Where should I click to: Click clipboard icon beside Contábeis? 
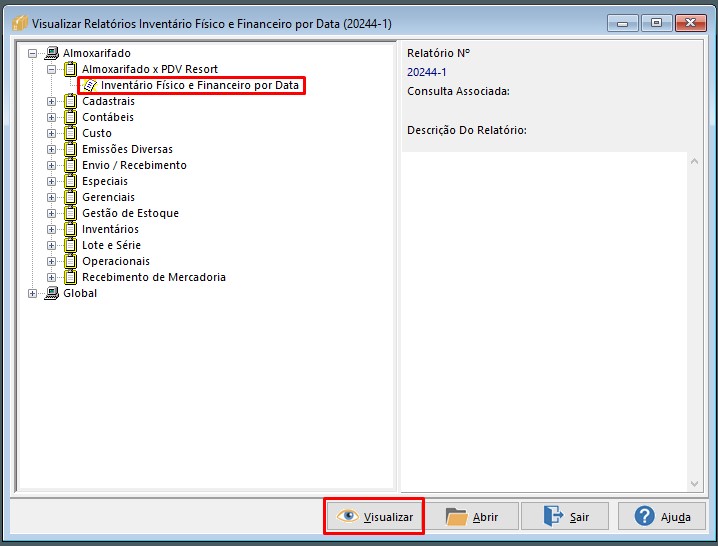pyautogui.click(x=70, y=117)
